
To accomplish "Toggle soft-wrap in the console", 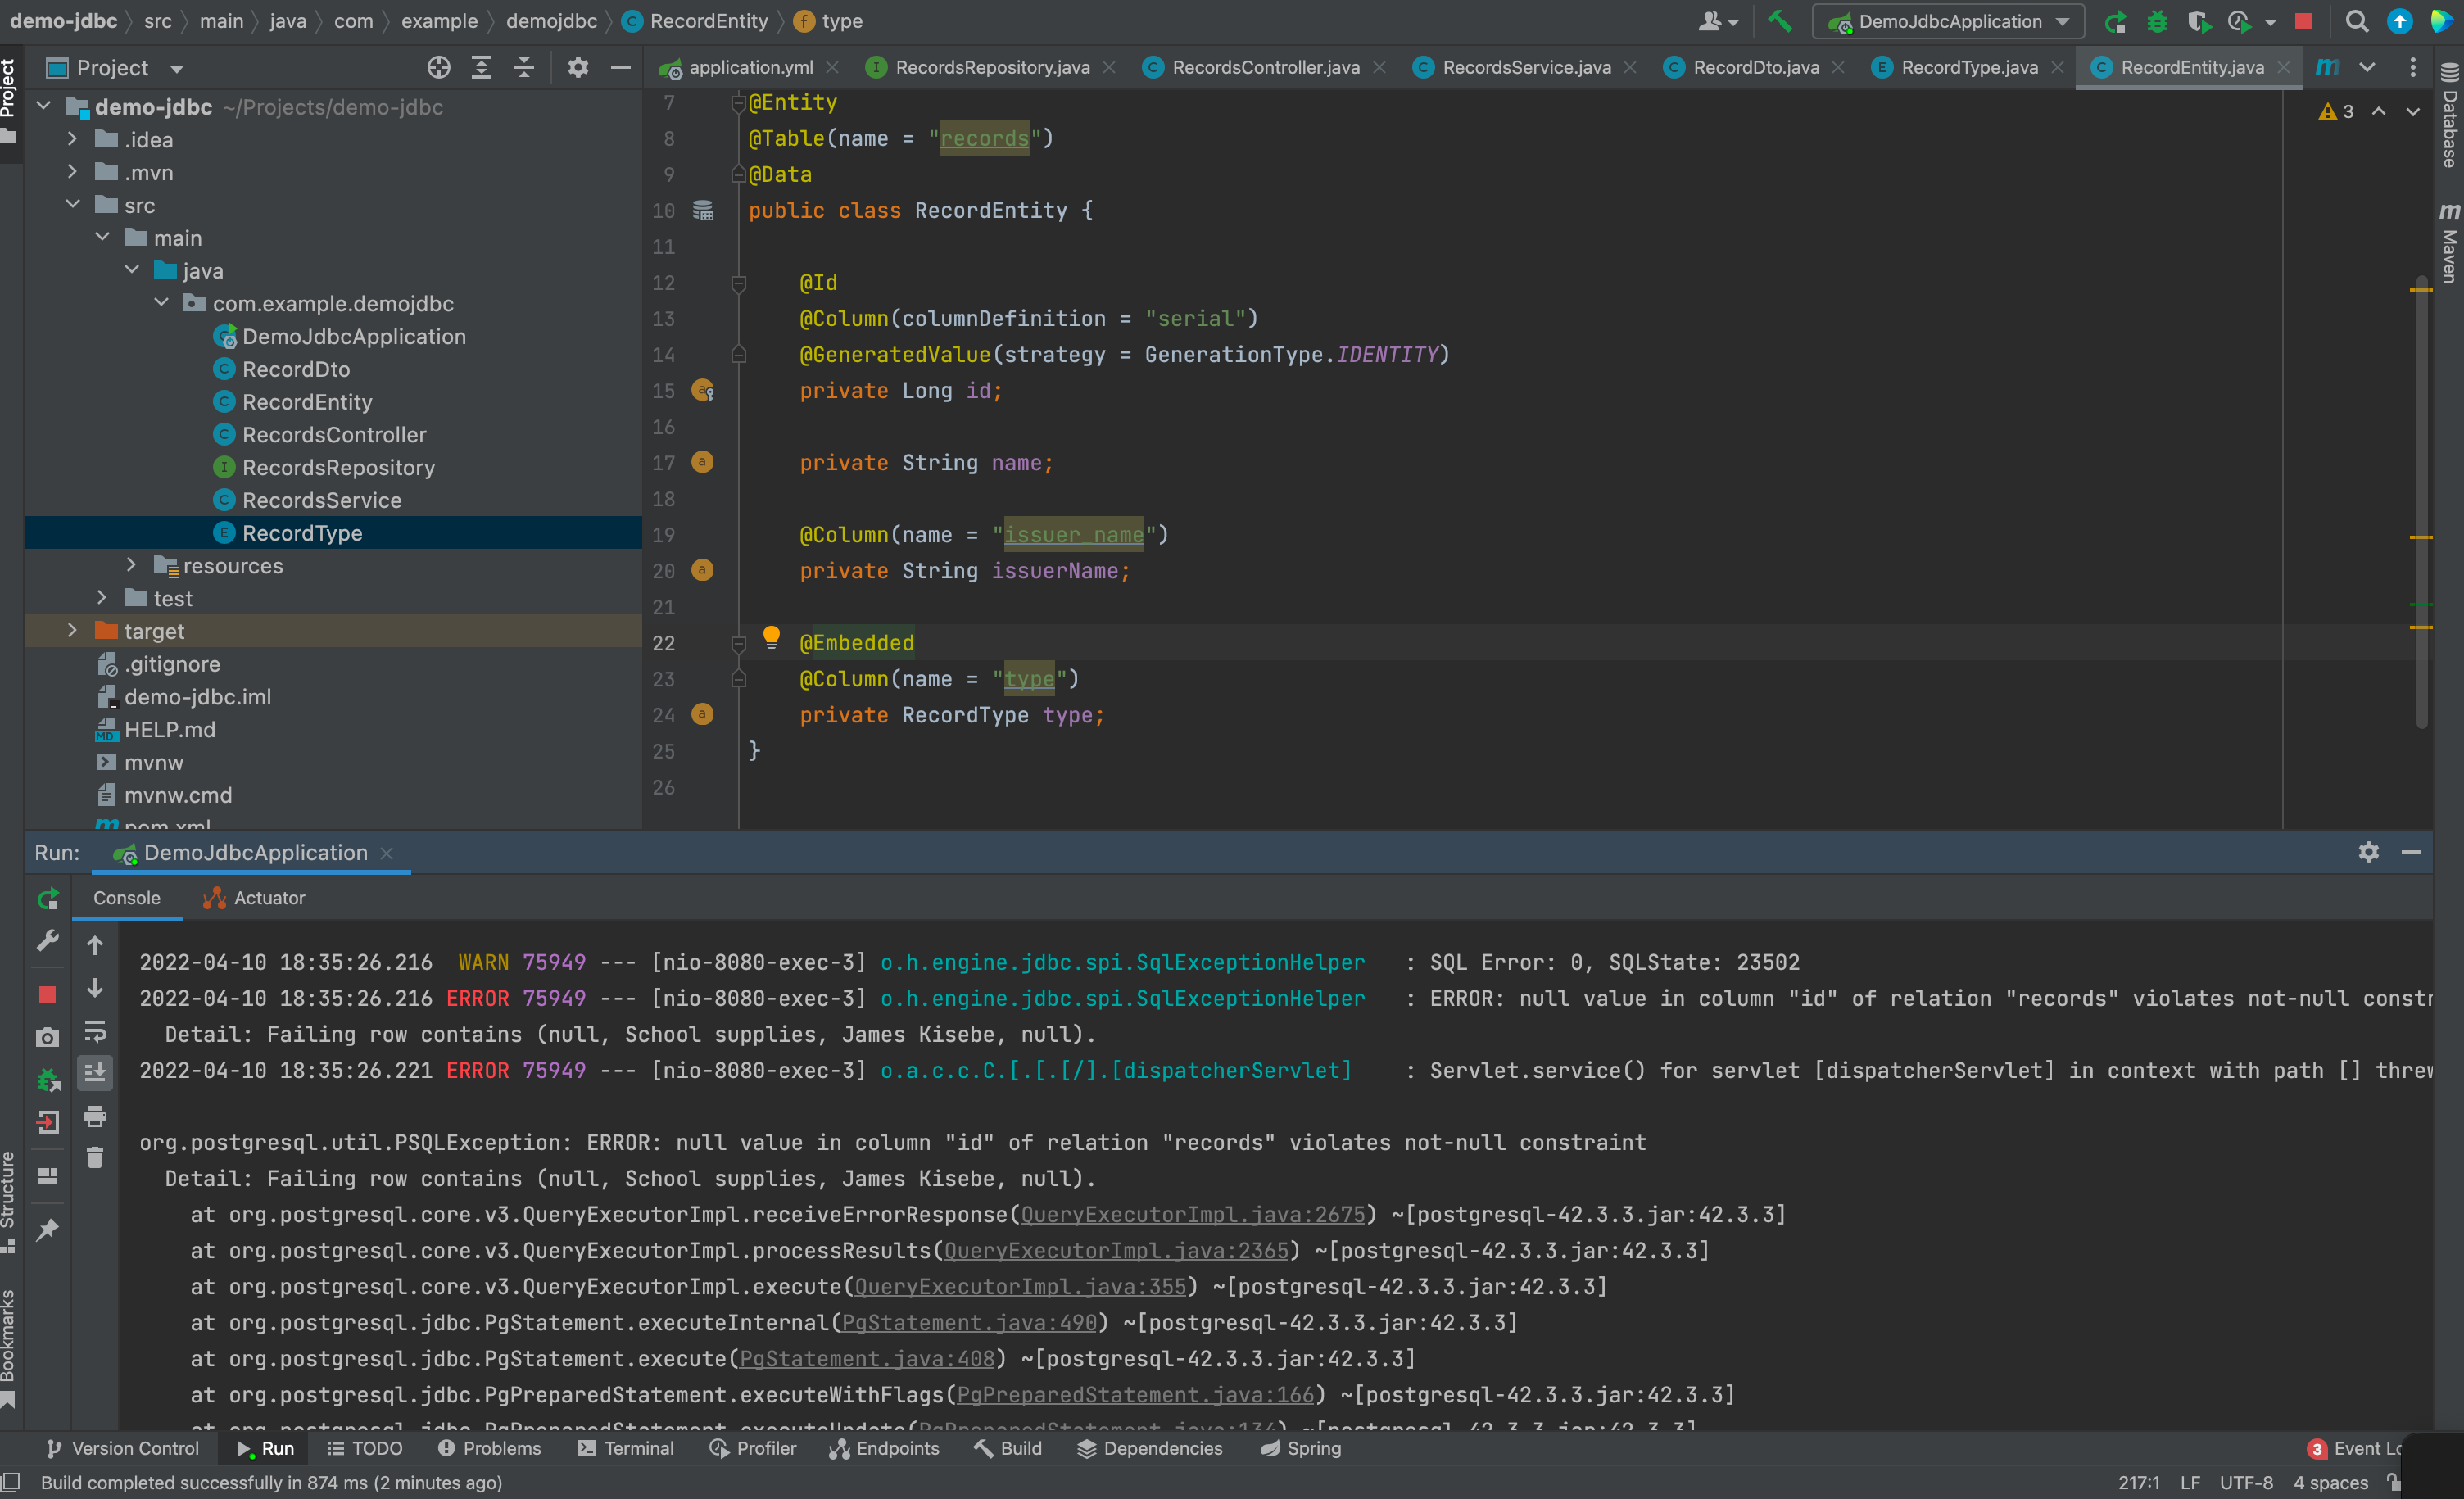I will [x=95, y=1031].
